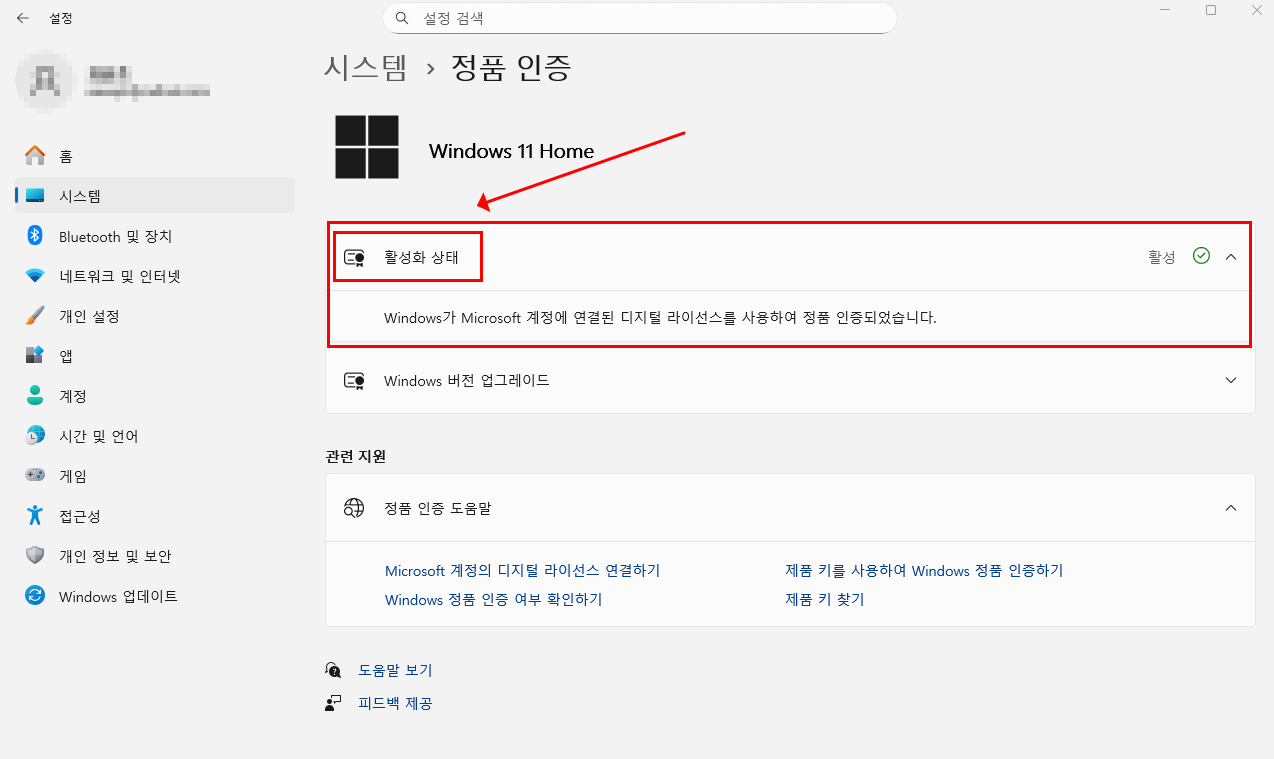The width and height of the screenshot is (1274, 759).
Task: Open Windows 정품 인증 여부 확인하기 link
Action: click(493, 600)
